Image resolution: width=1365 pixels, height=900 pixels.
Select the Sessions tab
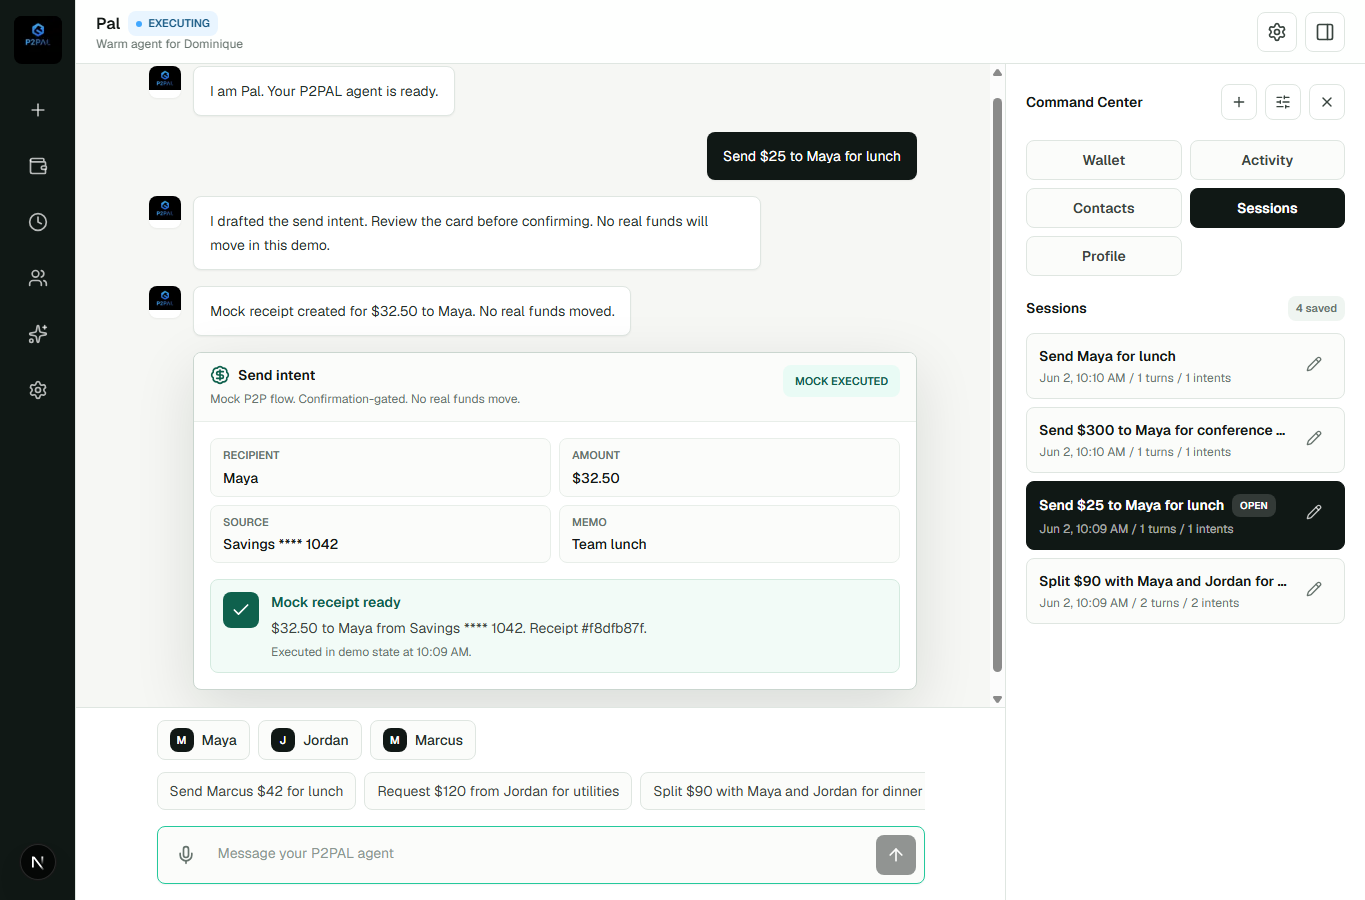pos(1267,208)
